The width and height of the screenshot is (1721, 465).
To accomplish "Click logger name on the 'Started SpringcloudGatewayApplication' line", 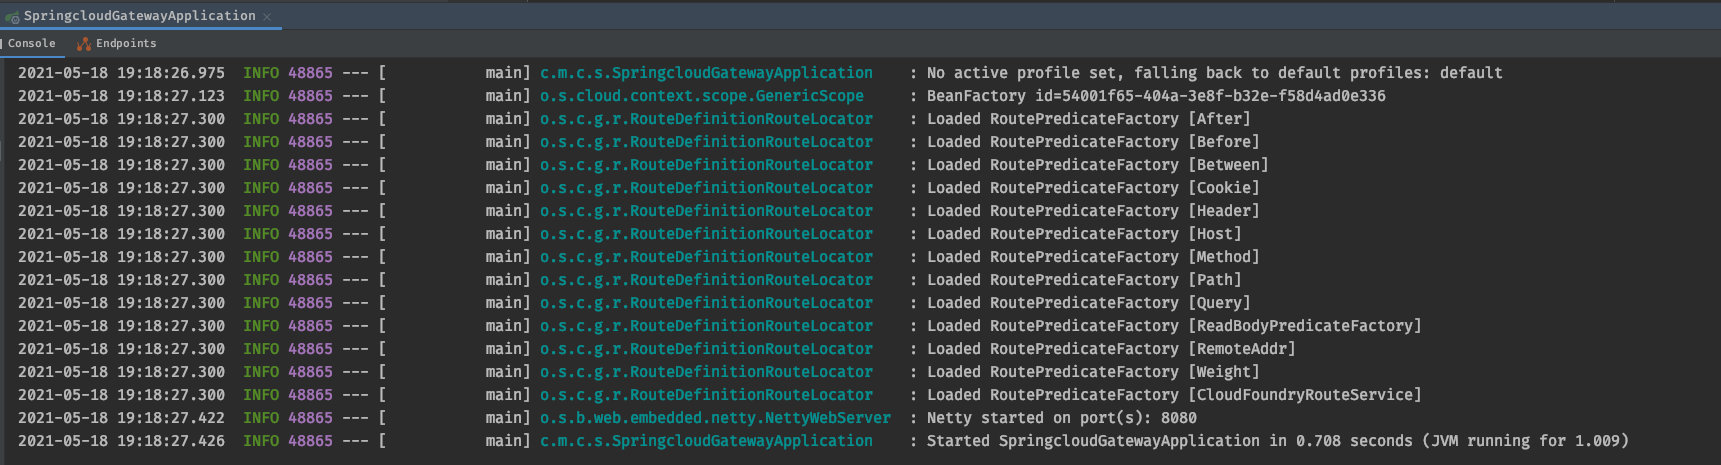I will pyautogui.click(x=706, y=441).
